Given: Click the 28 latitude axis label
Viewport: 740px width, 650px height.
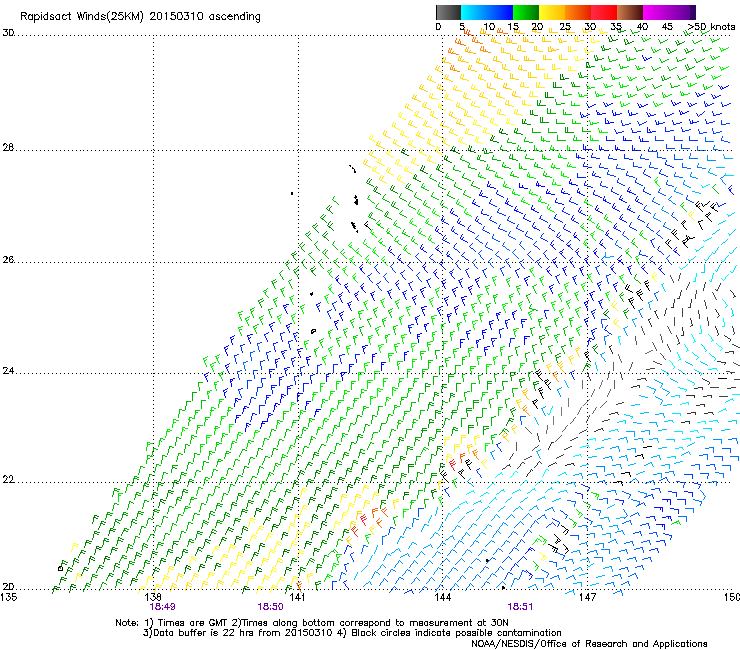Looking at the screenshot, I should (x=8, y=148).
